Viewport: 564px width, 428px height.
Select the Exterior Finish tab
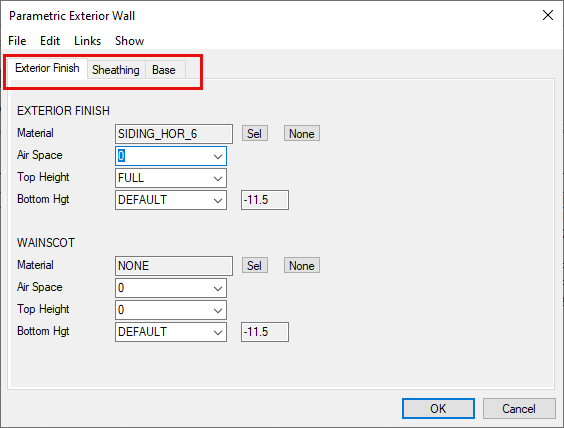pos(47,68)
